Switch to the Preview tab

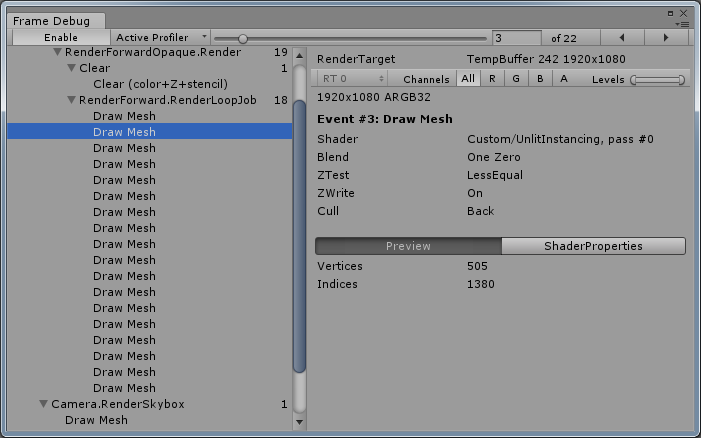[x=408, y=246]
